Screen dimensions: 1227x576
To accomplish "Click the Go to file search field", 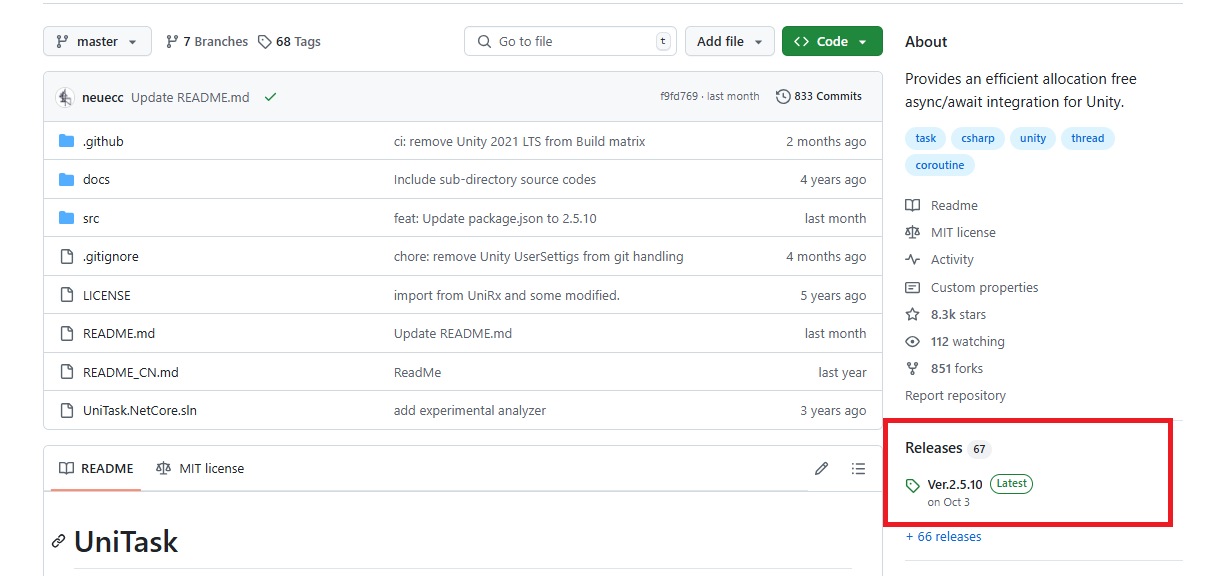I will point(570,41).
